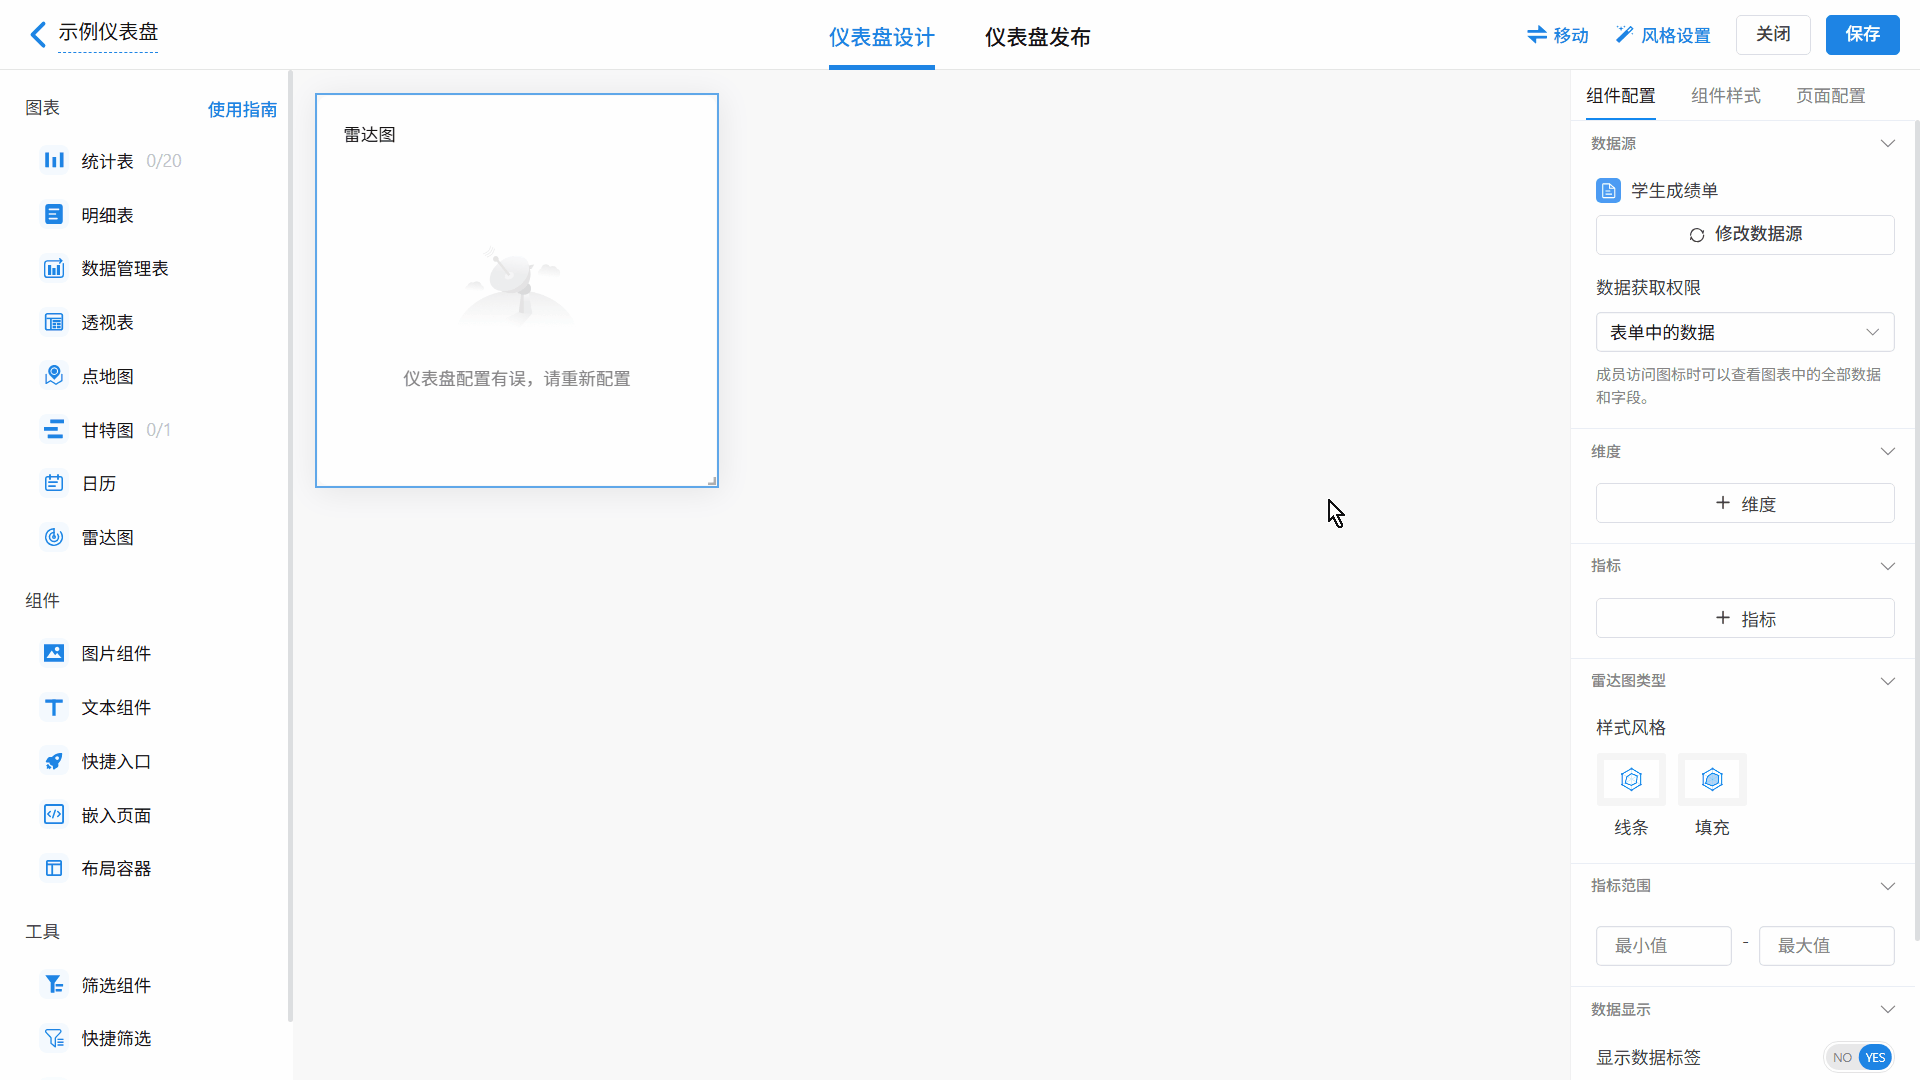
Task: Choose the 填充 radar style option
Action: point(1712,780)
